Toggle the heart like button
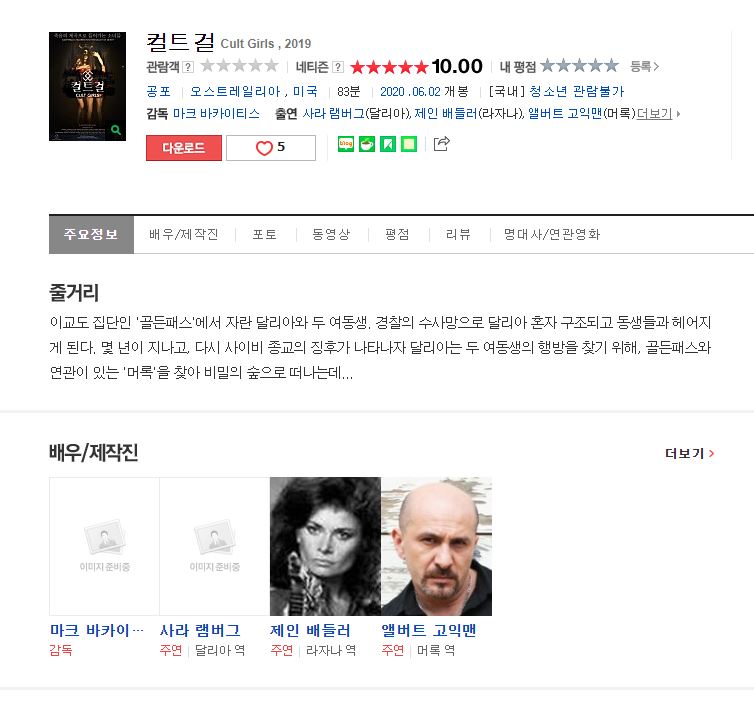Image resolution: width=754 pixels, height=707 pixels. (x=271, y=148)
